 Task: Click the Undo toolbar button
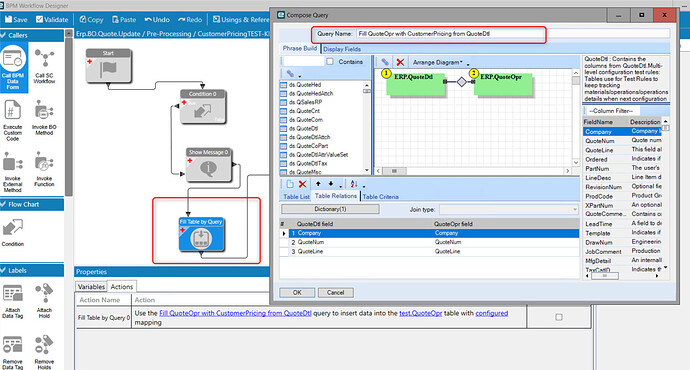point(157,19)
